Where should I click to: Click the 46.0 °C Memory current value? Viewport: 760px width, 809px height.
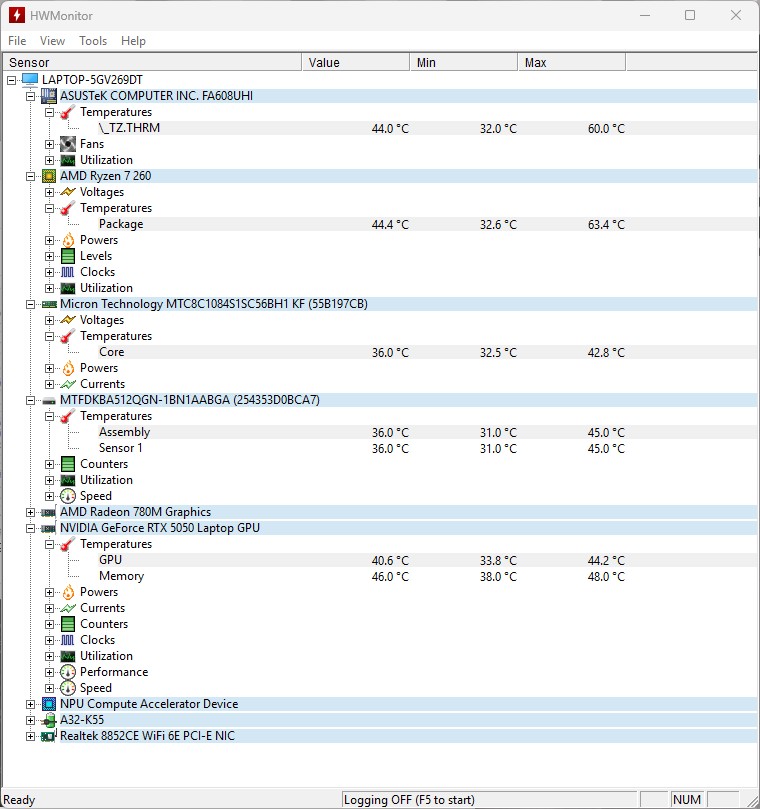tap(390, 576)
